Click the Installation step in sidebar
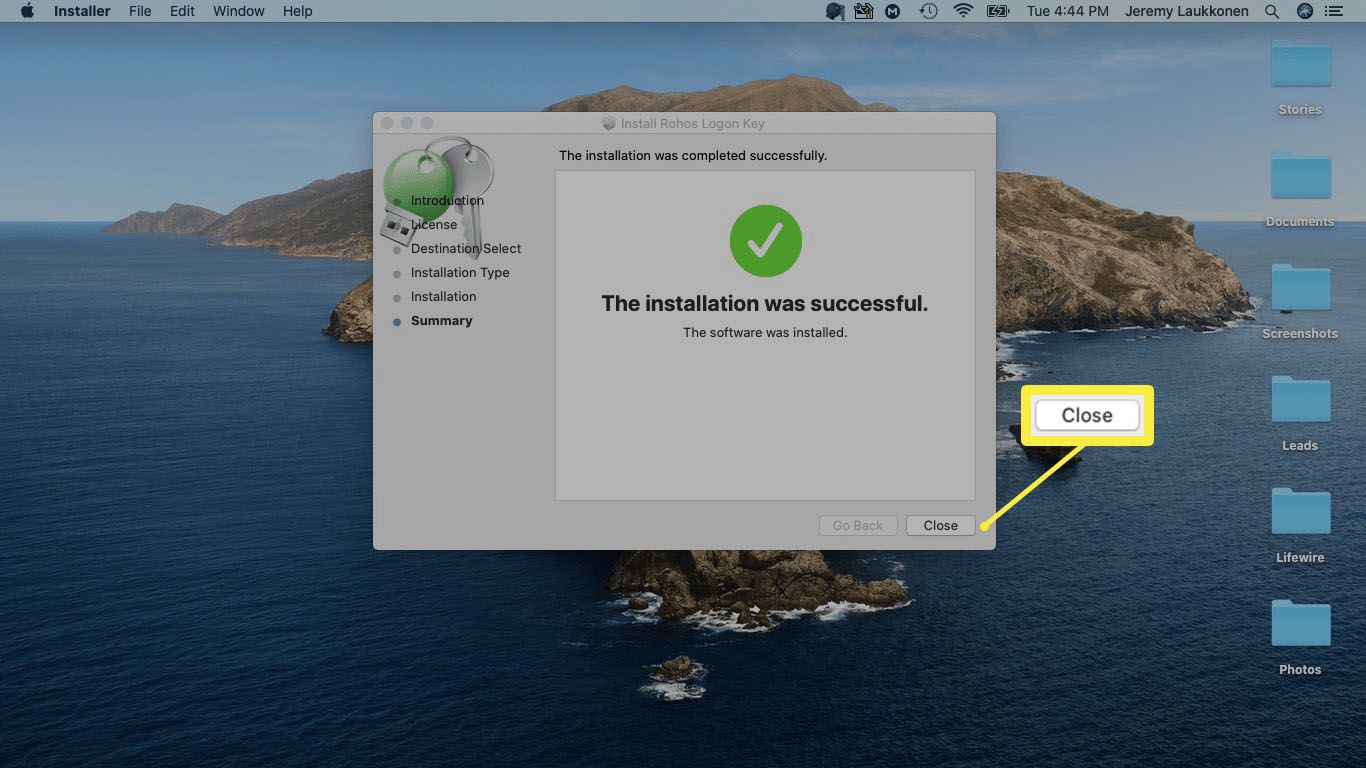Screen dimensions: 1366x768 click(x=443, y=296)
